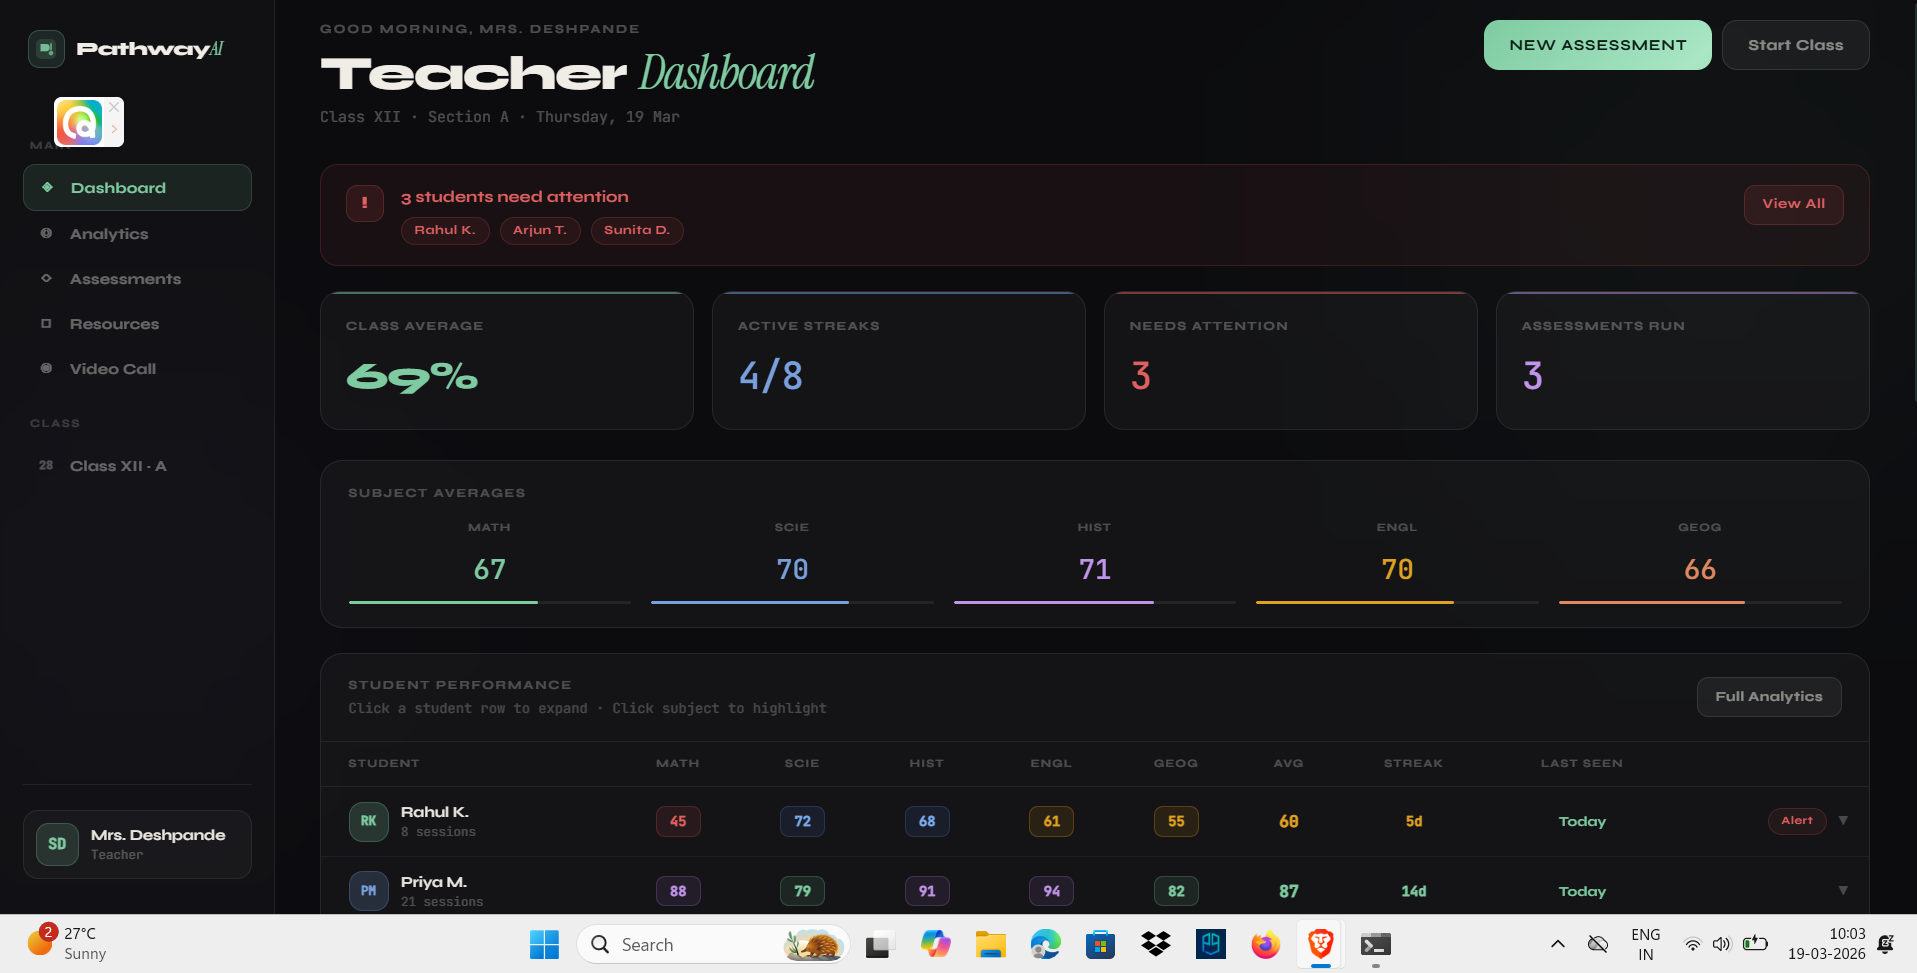The image size is (1917, 973).
Task: Open Dropbox from the taskbar
Action: 1156,944
